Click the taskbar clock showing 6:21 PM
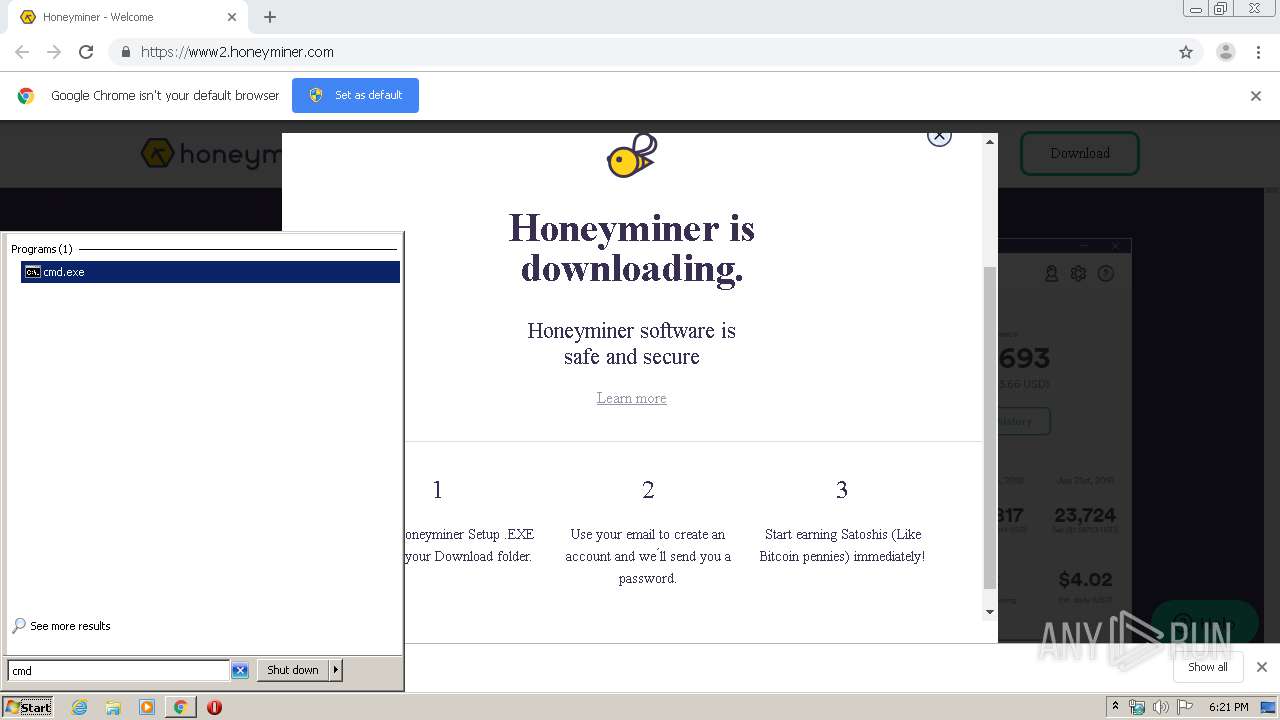The image size is (1280, 720). tap(1228, 707)
